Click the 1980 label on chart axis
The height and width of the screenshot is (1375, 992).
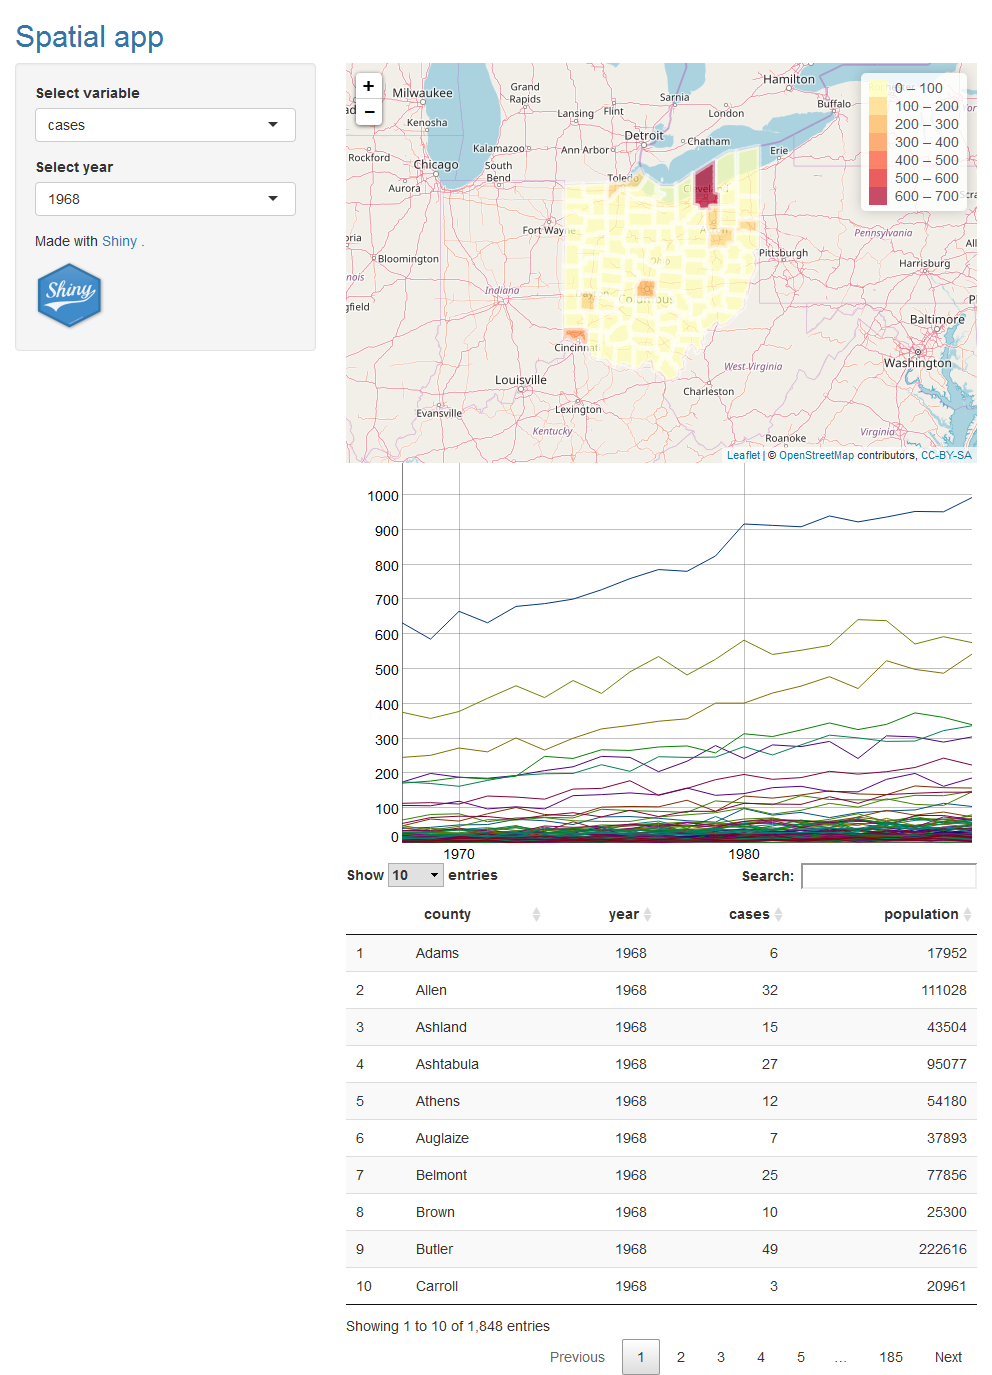click(x=744, y=854)
